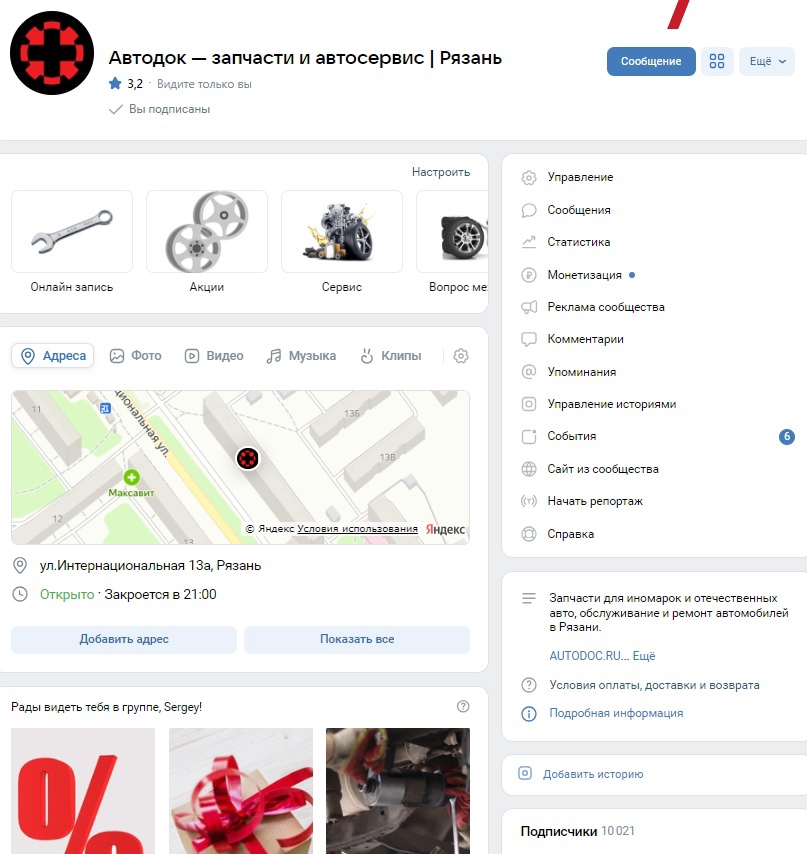Click the Сообщения speech bubble icon
The height and width of the screenshot is (854, 807).
[529, 210]
